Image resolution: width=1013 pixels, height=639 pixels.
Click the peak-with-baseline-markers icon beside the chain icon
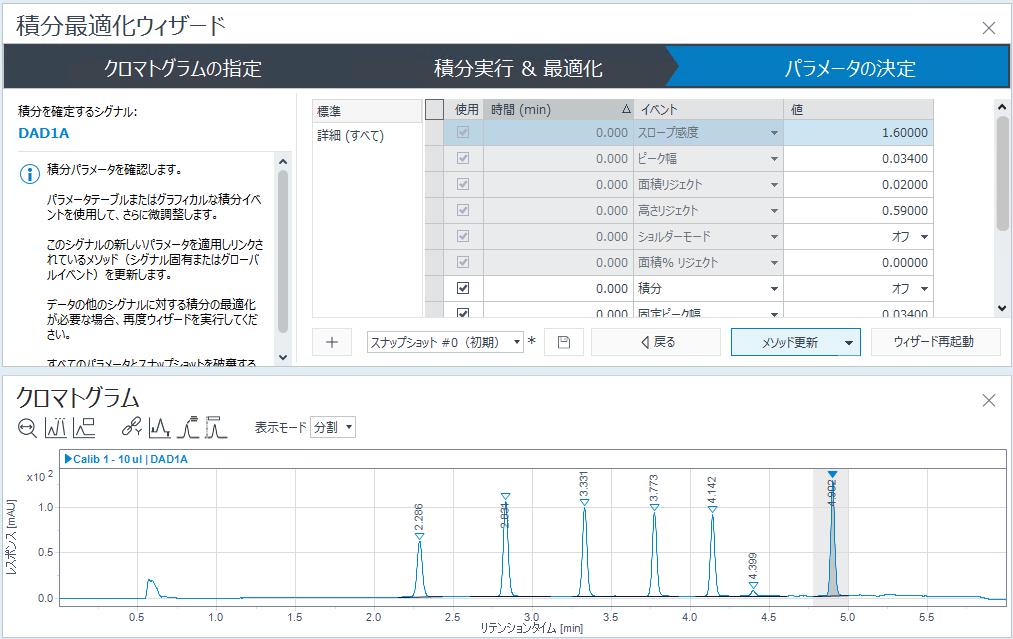160,427
